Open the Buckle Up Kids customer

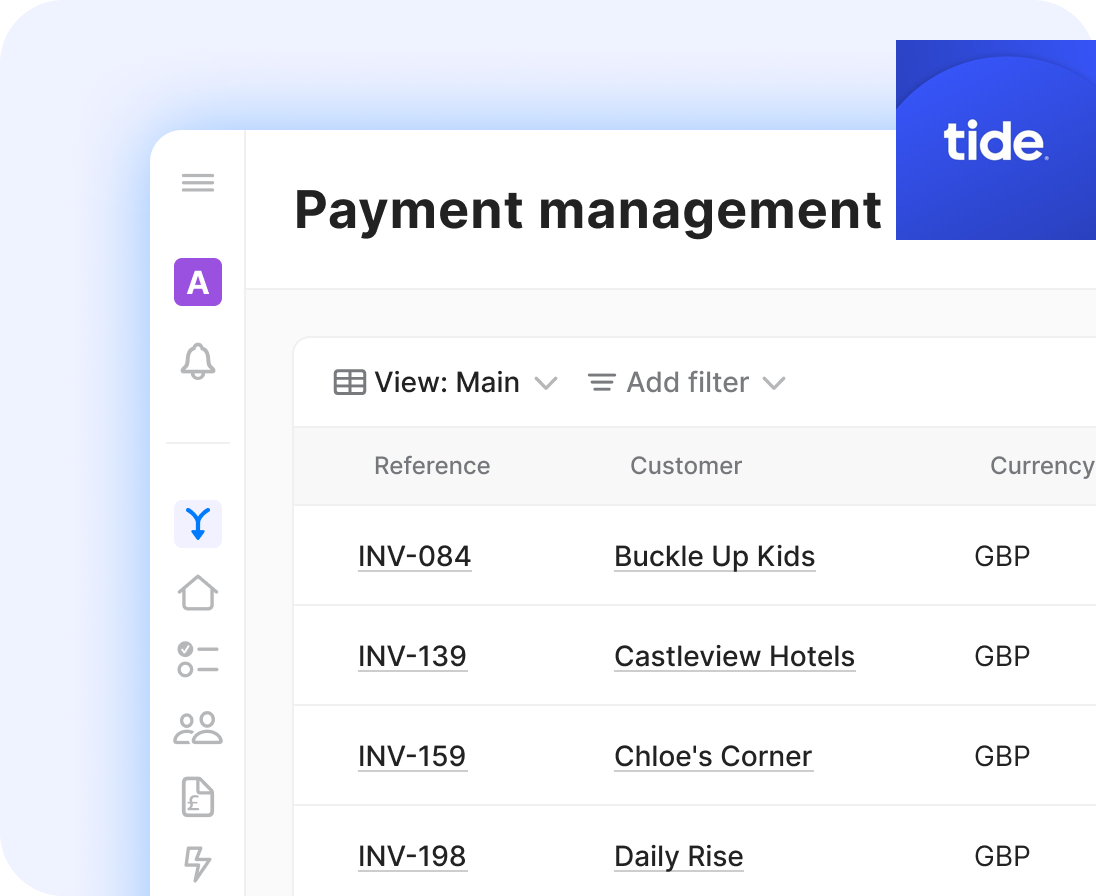pyautogui.click(x=714, y=556)
